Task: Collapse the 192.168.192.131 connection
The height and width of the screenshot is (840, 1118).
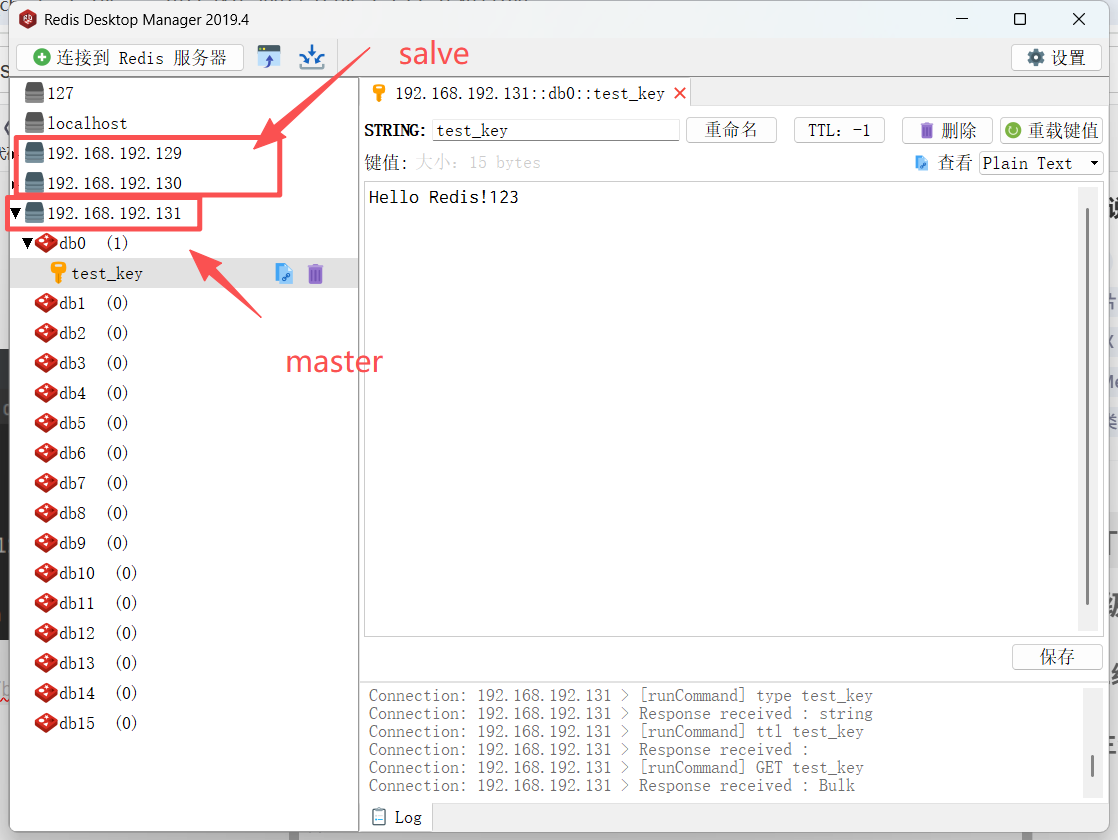Action: point(15,213)
